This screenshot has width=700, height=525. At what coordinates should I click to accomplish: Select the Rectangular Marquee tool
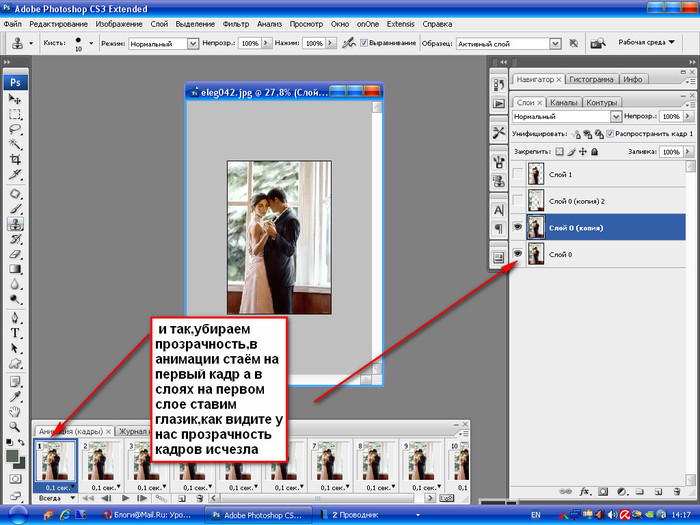(15, 114)
